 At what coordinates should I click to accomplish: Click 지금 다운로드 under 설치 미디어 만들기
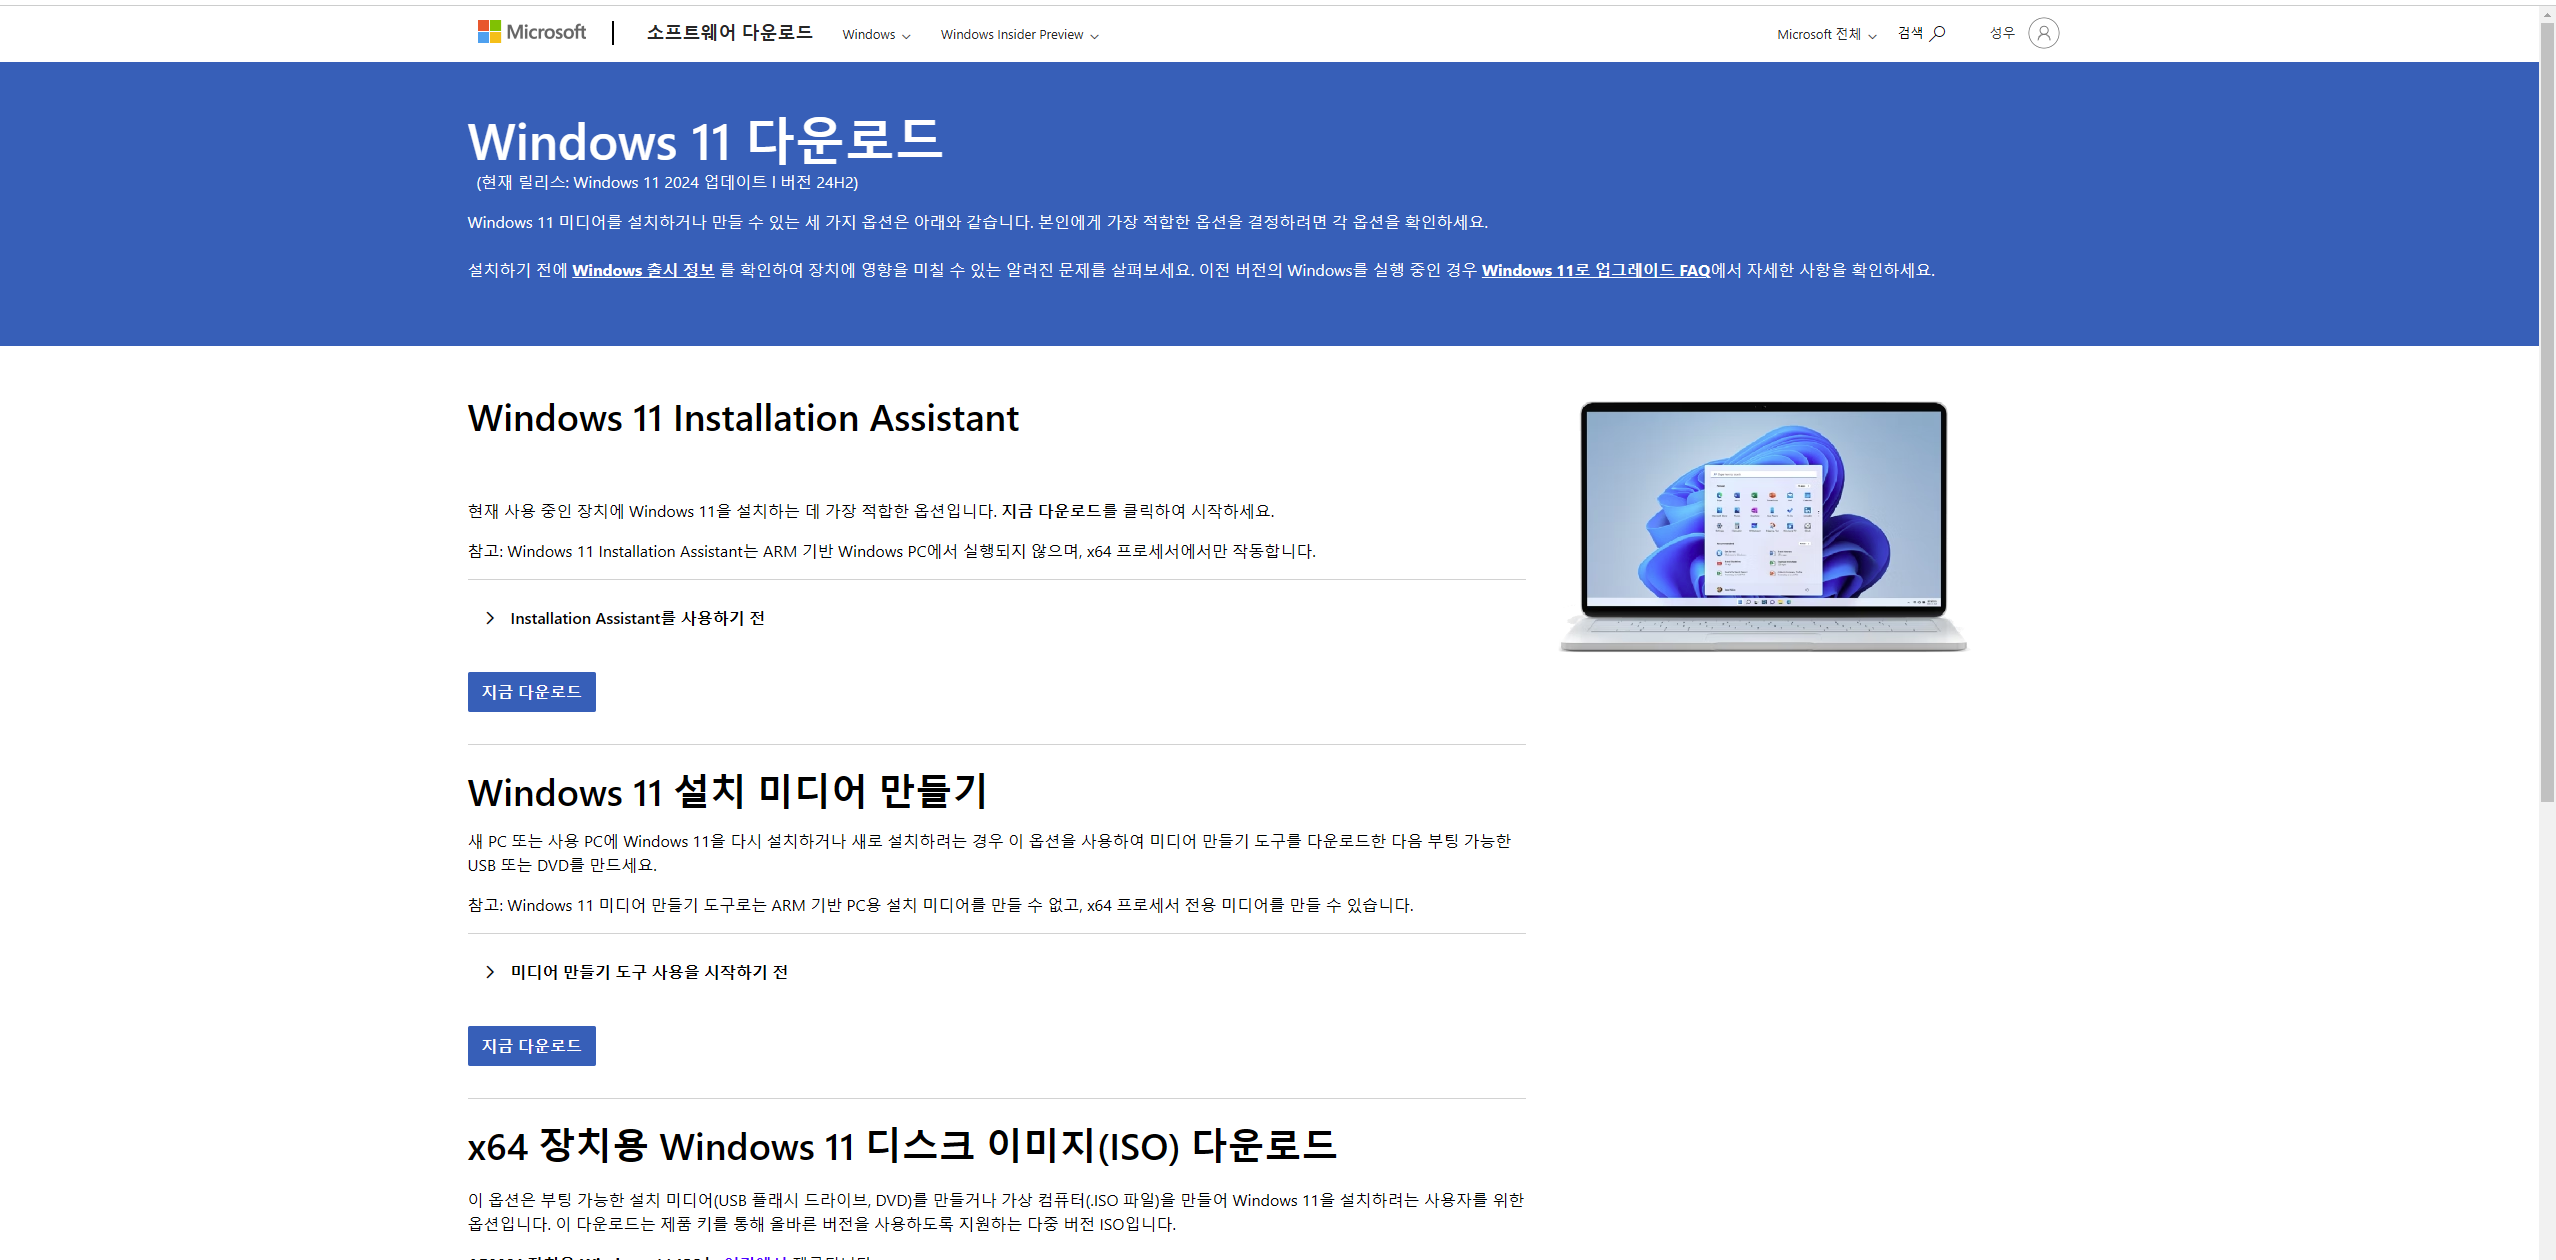(x=531, y=1046)
